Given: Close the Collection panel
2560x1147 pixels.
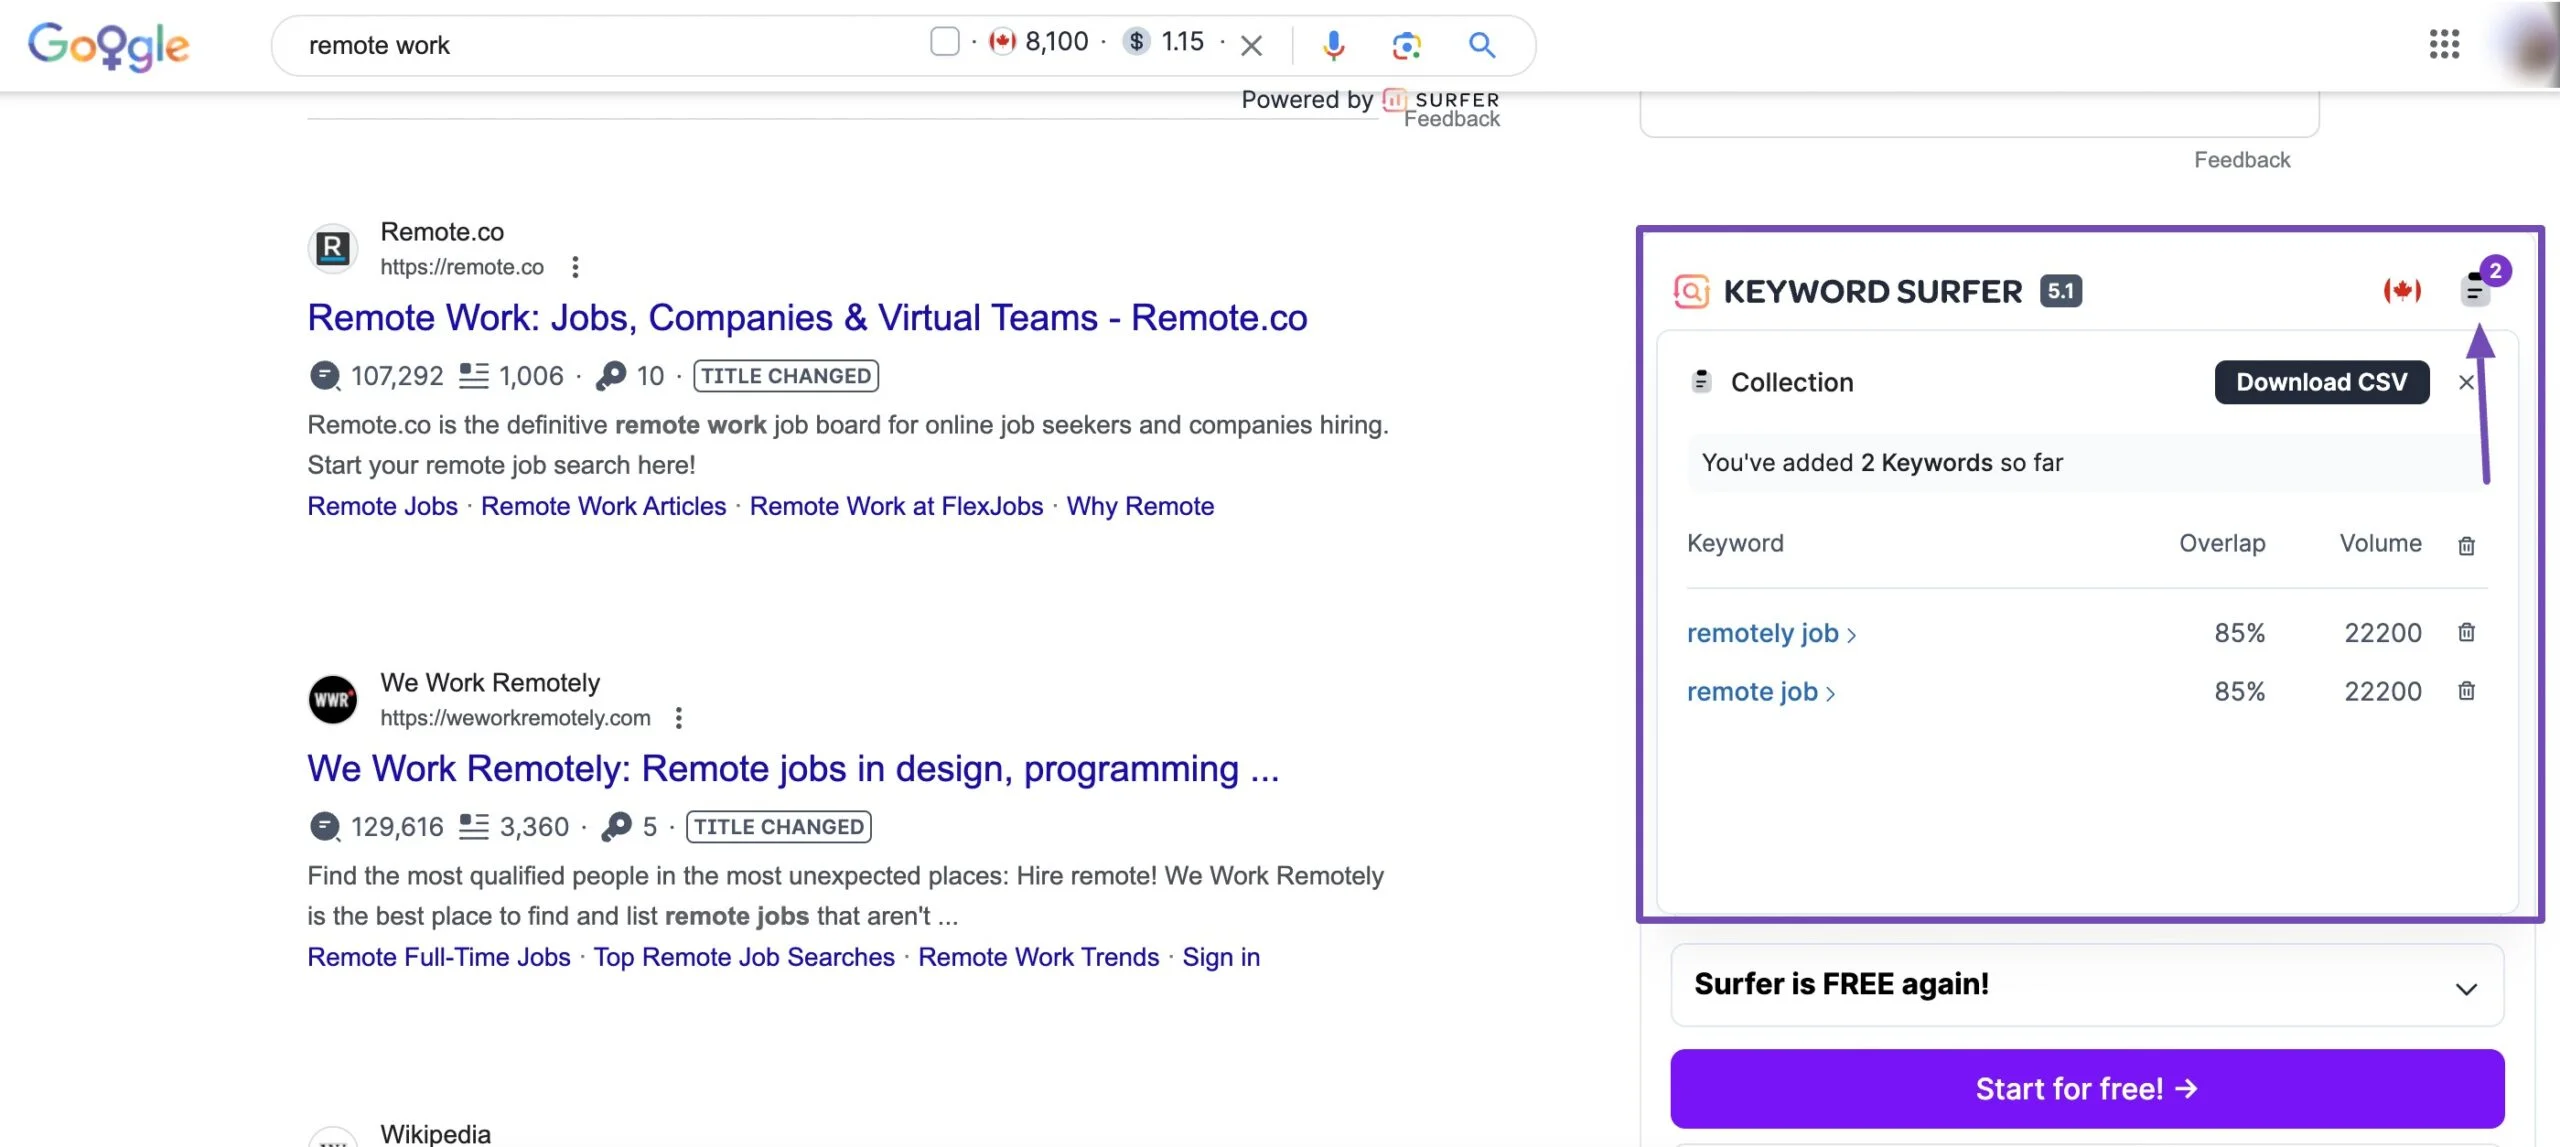Looking at the screenshot, I should 2466,382.
